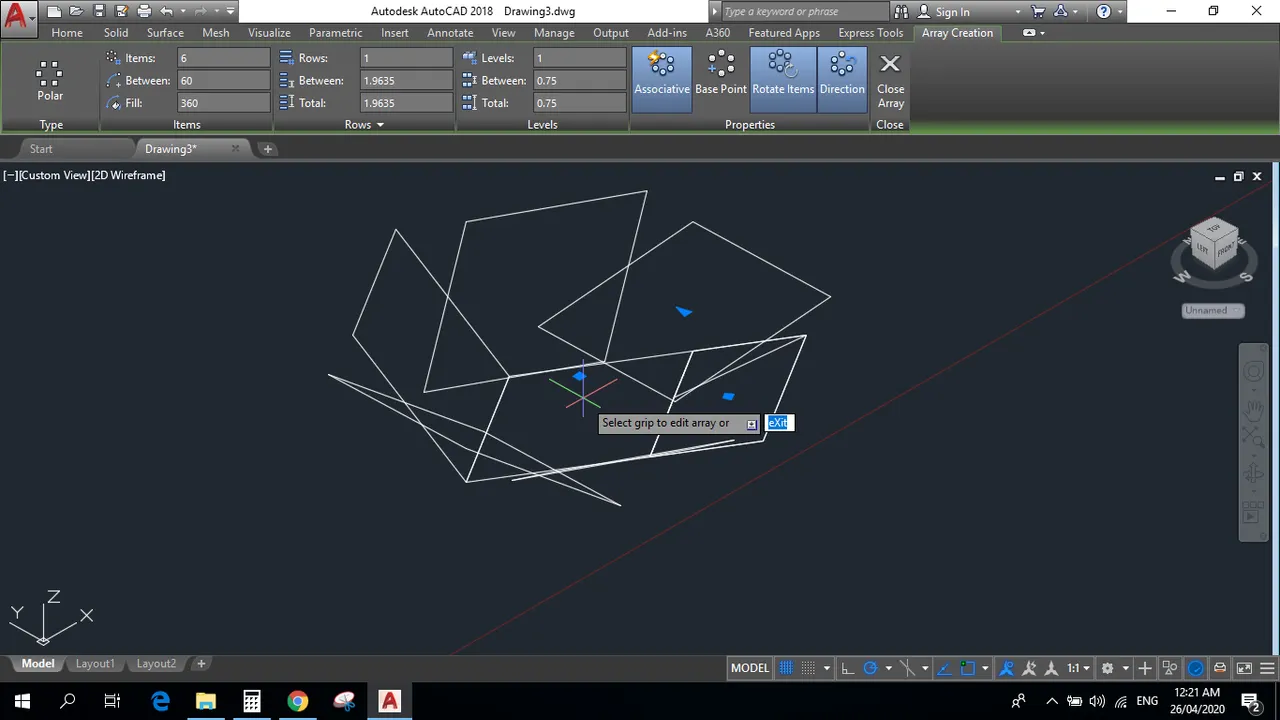Click the Open file icon in quick access toolbar
This screenshot has height=720, width=1280.
(x=76, y=12)
